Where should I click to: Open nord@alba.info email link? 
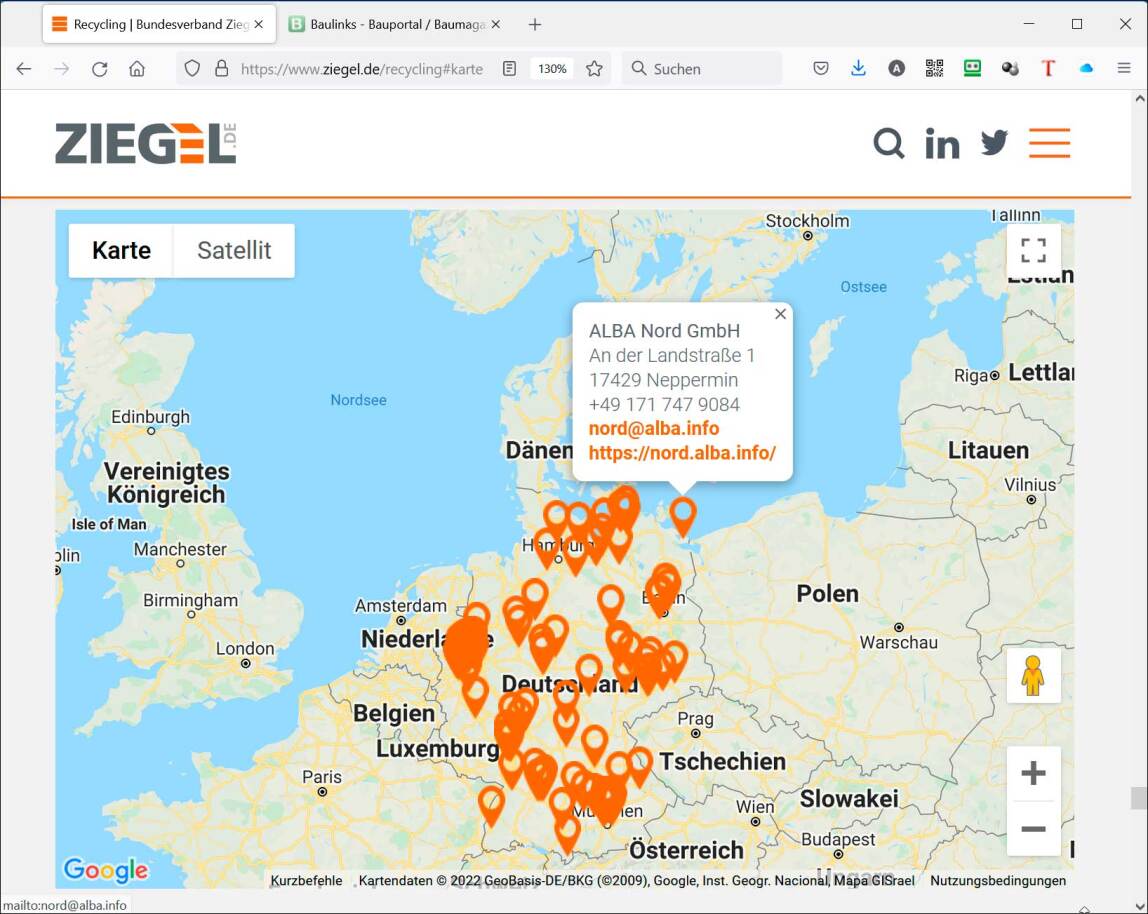[654, 428]
